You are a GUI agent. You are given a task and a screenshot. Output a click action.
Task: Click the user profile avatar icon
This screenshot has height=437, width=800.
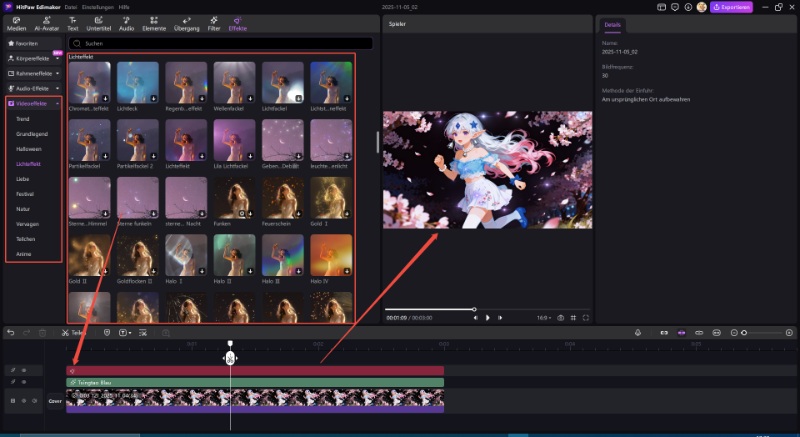(702, 7)
